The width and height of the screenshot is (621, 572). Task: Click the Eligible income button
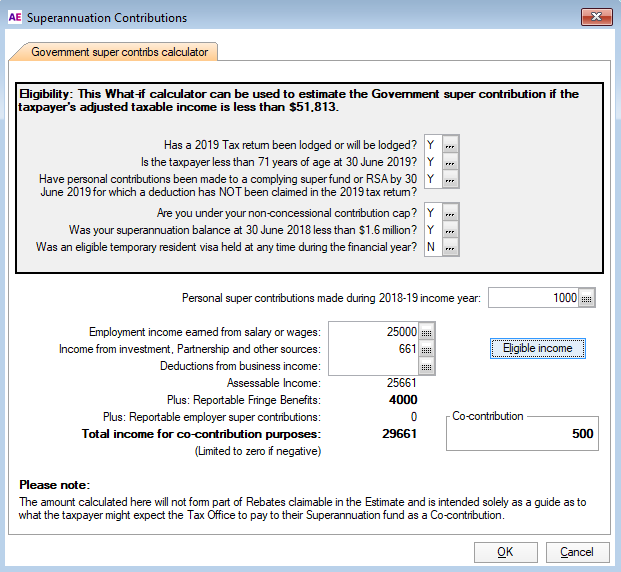(537, 348)
